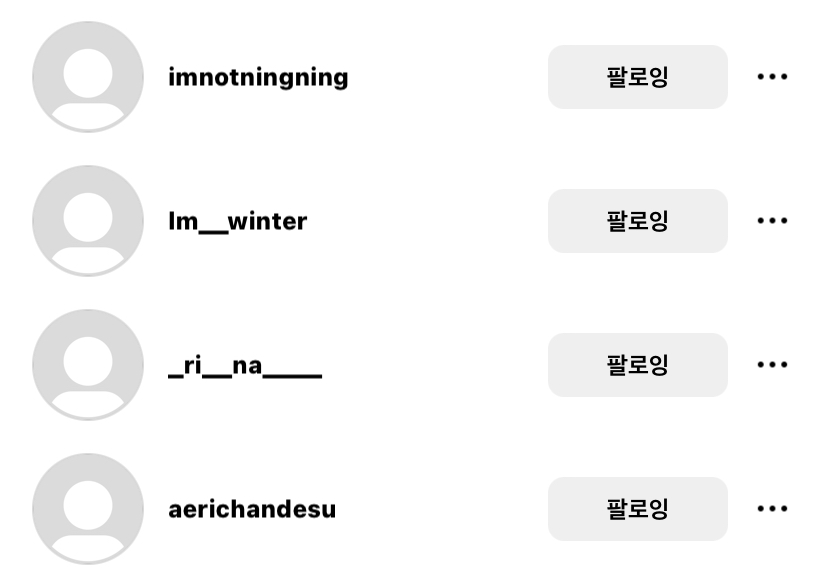
Task: Open more options for _ri__na____
Action: (x=773, y=365)
